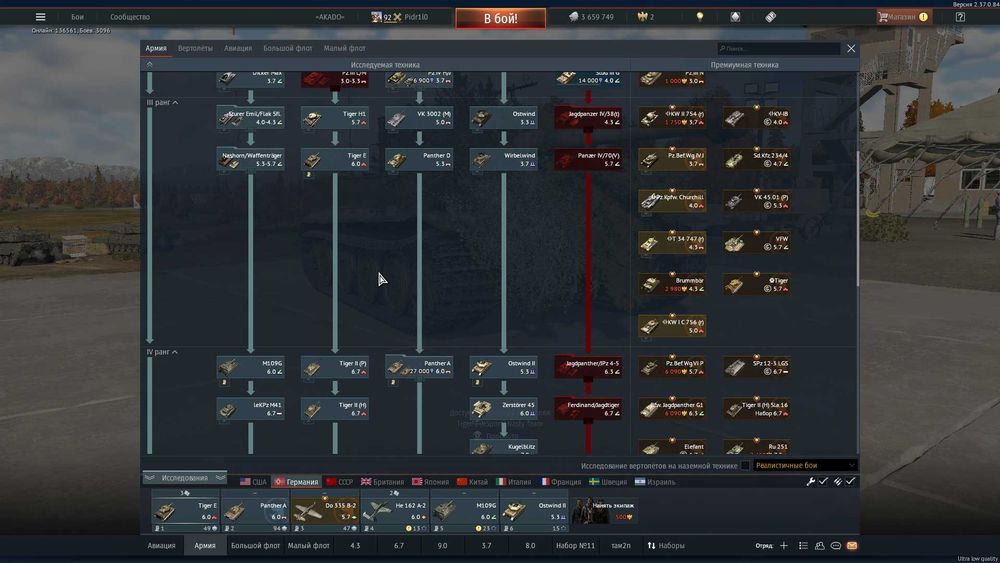
Task: Choose Британия nation
Action: 382,482
